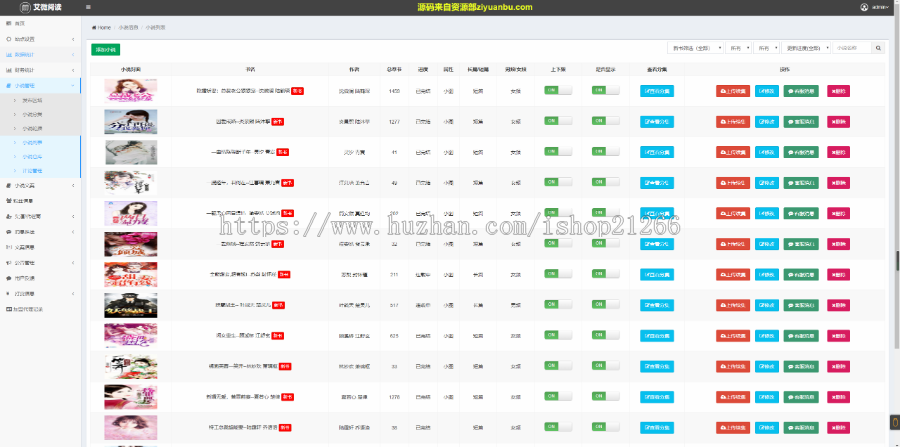Viewport: 900px width, 447px height.
Task: Click red upload button in 1277-chapter row
Action: click(x=733, y=122)
